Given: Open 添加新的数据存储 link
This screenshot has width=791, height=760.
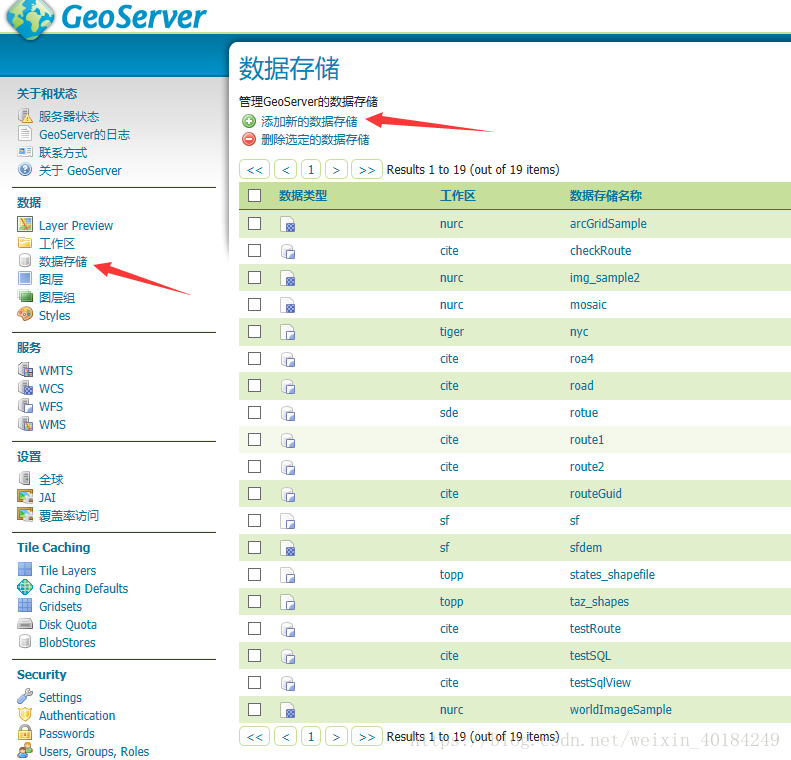Looking at the screenshot, I should point(309,122).
